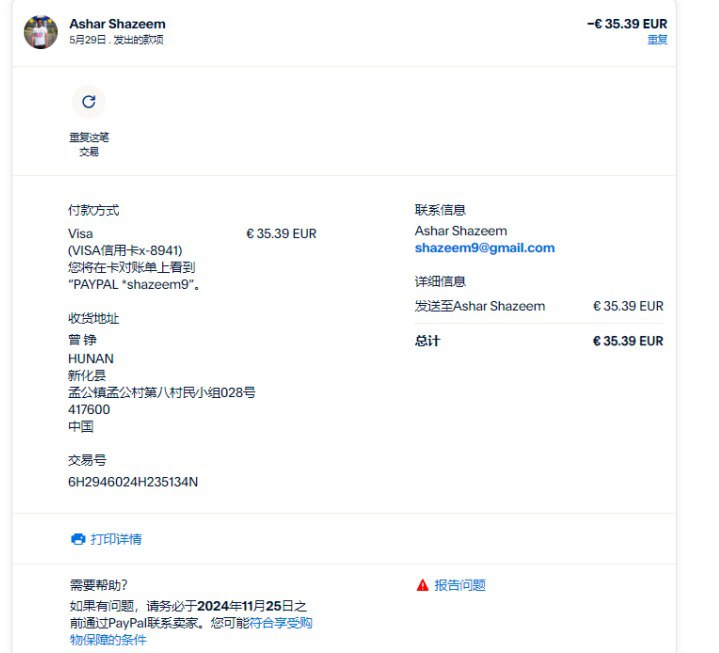719x653 pixels.
Task: Click the Ashar Shazeem name in header
Action: click(x=118, y=24)
